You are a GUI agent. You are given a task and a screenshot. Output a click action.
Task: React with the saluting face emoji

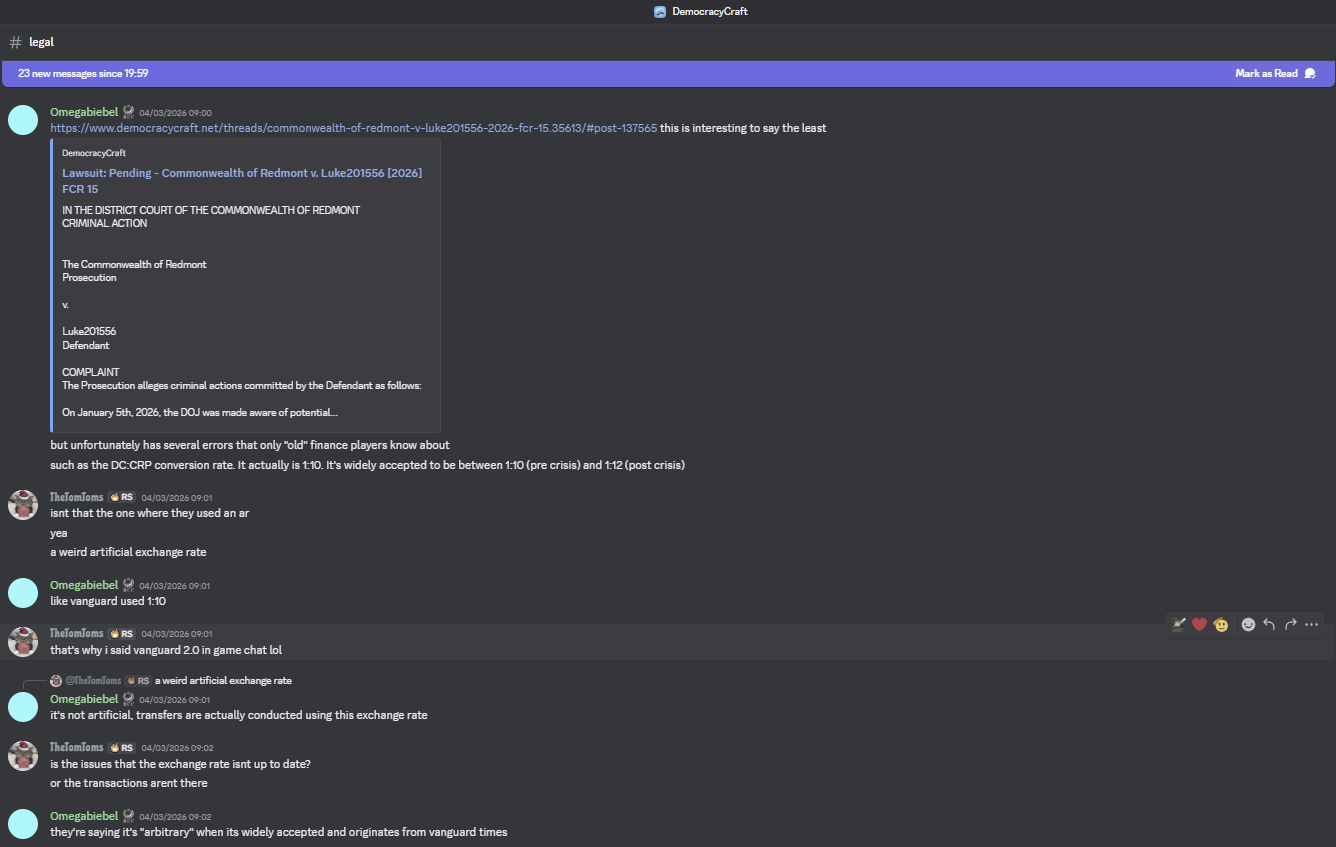click(1221, 624)
